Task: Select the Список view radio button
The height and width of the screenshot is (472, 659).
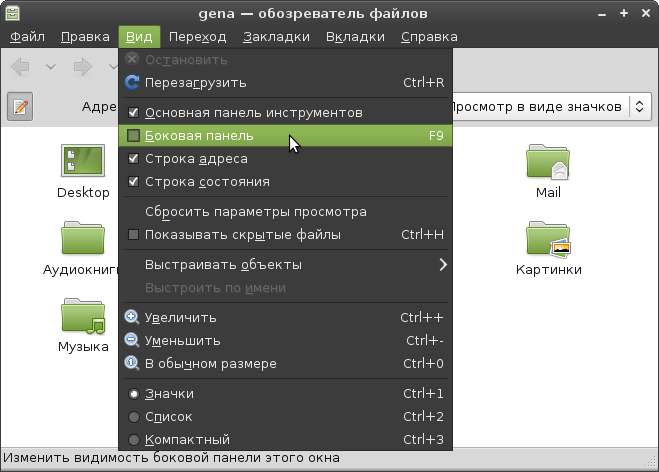Action: pos(134,417)
